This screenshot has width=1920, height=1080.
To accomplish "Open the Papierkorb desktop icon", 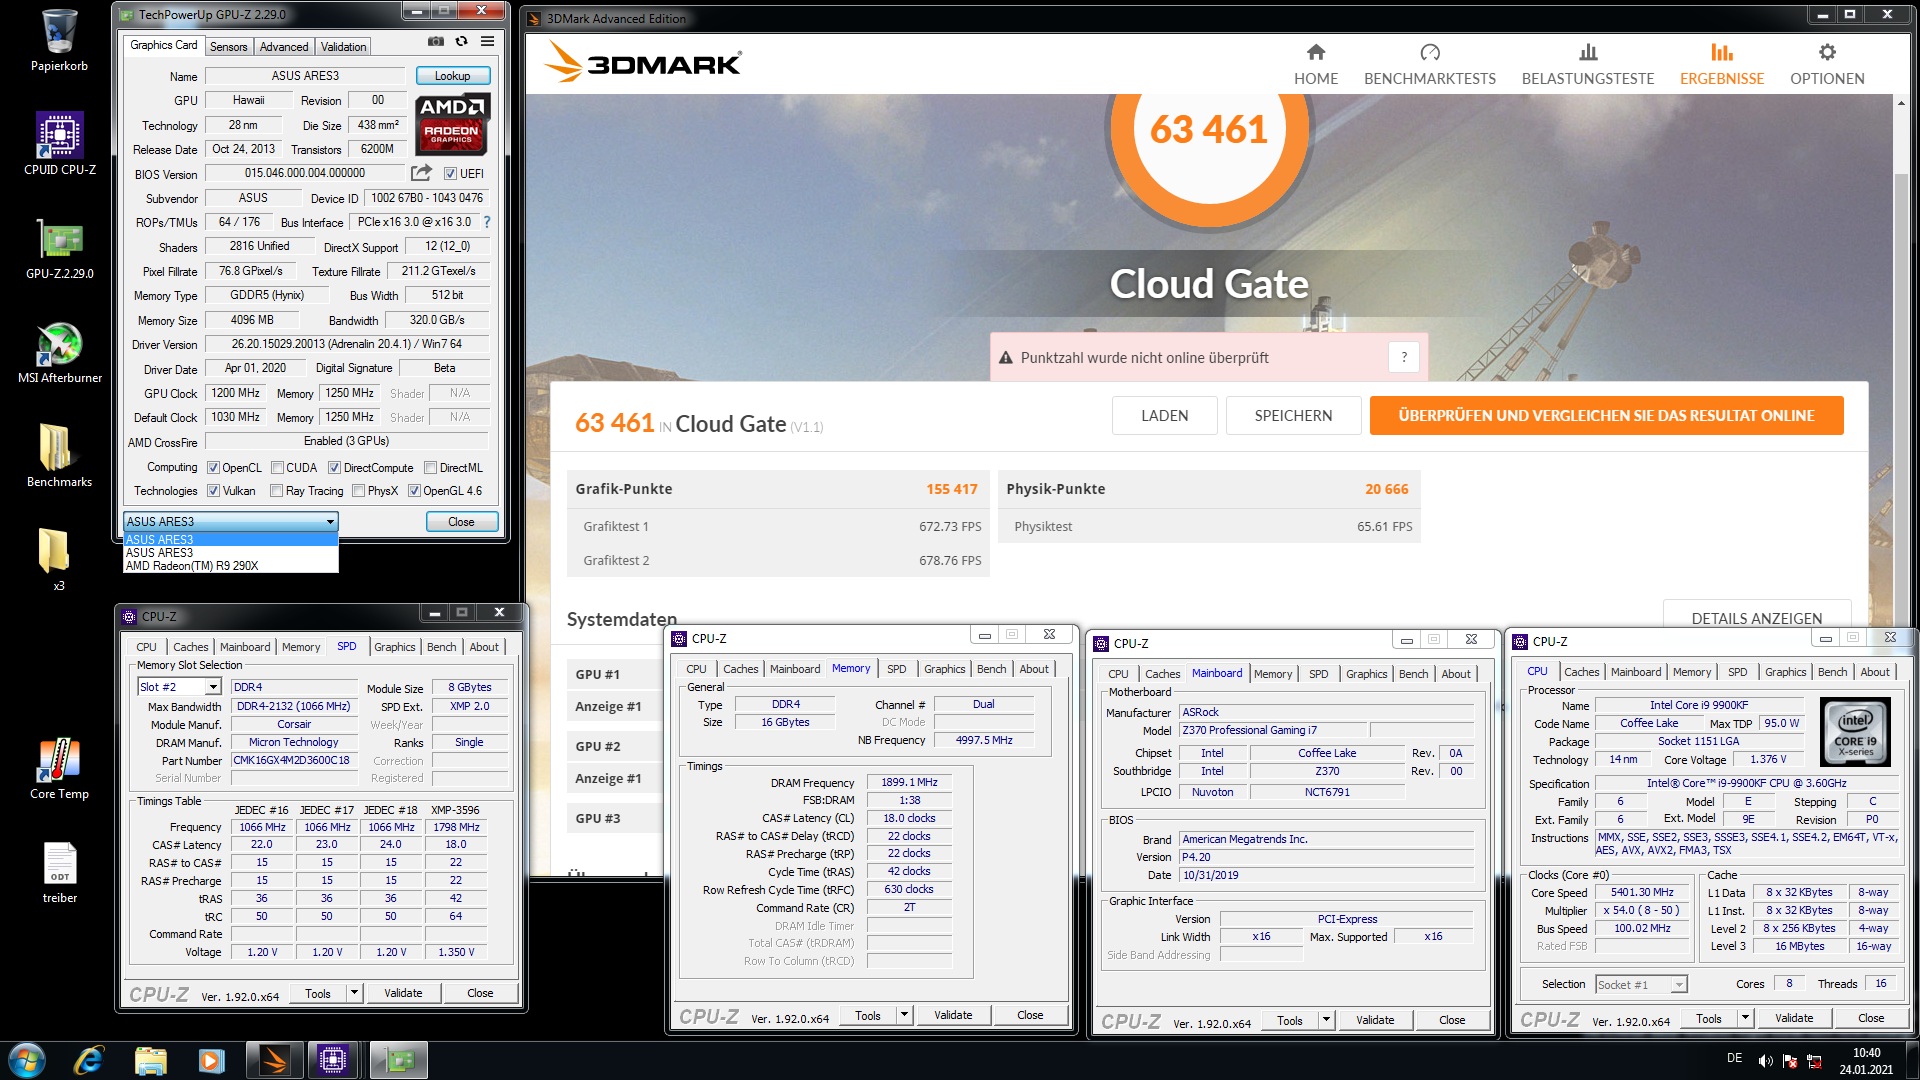I will point(59,42).
